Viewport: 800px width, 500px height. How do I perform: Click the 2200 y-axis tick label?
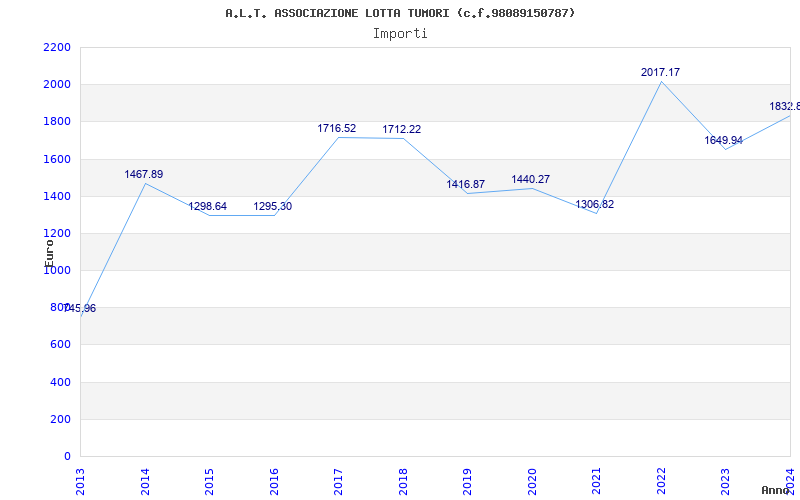coord(57,47)
